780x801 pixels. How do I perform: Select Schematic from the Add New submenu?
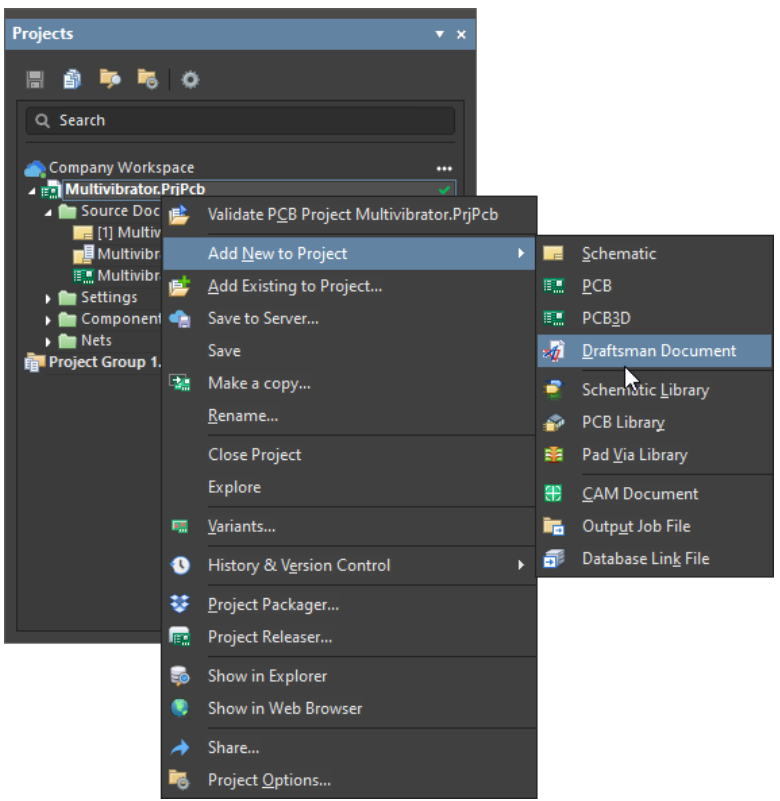(619, 254)
